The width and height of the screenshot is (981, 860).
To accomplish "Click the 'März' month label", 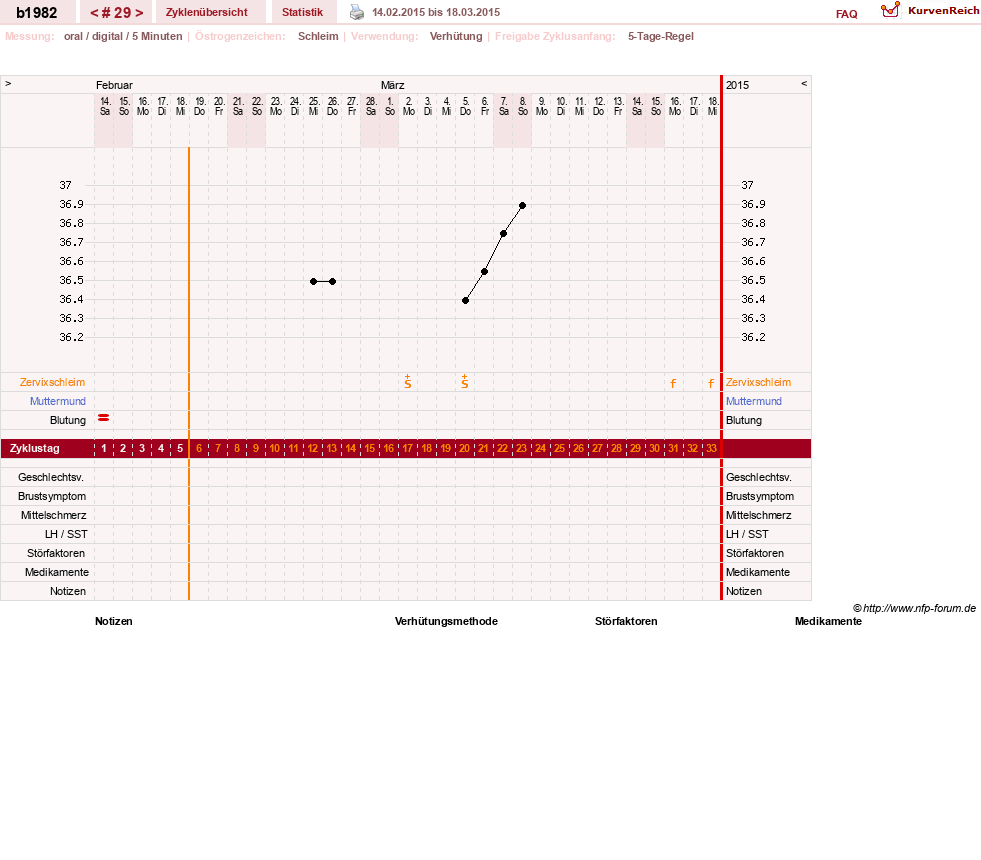I will click(392, 85).
